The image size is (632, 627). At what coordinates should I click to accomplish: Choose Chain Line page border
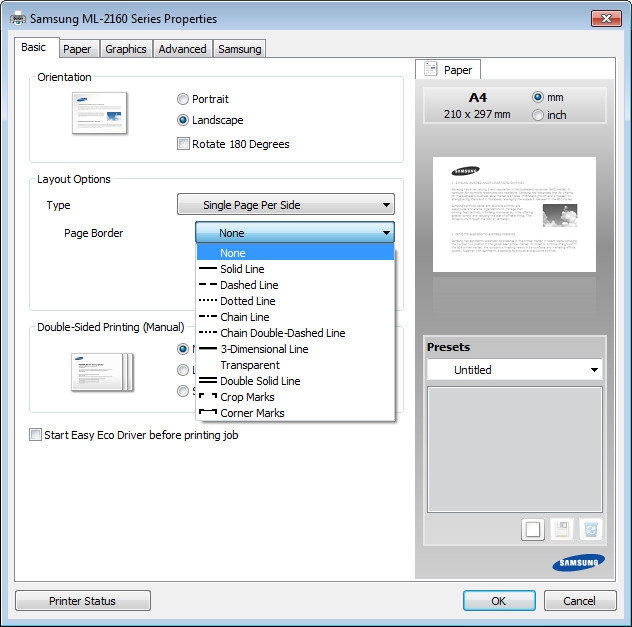(x=295, y=317)
